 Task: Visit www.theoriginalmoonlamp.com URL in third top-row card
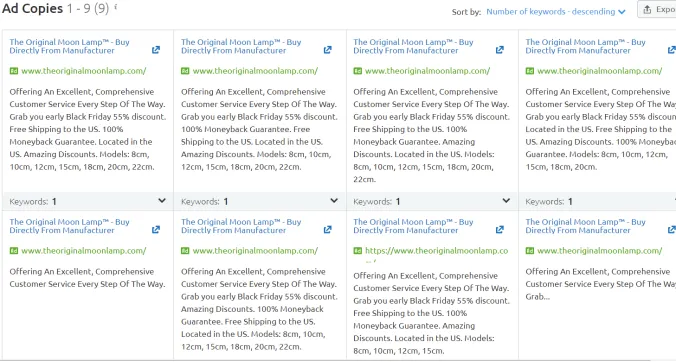point(427,71)
